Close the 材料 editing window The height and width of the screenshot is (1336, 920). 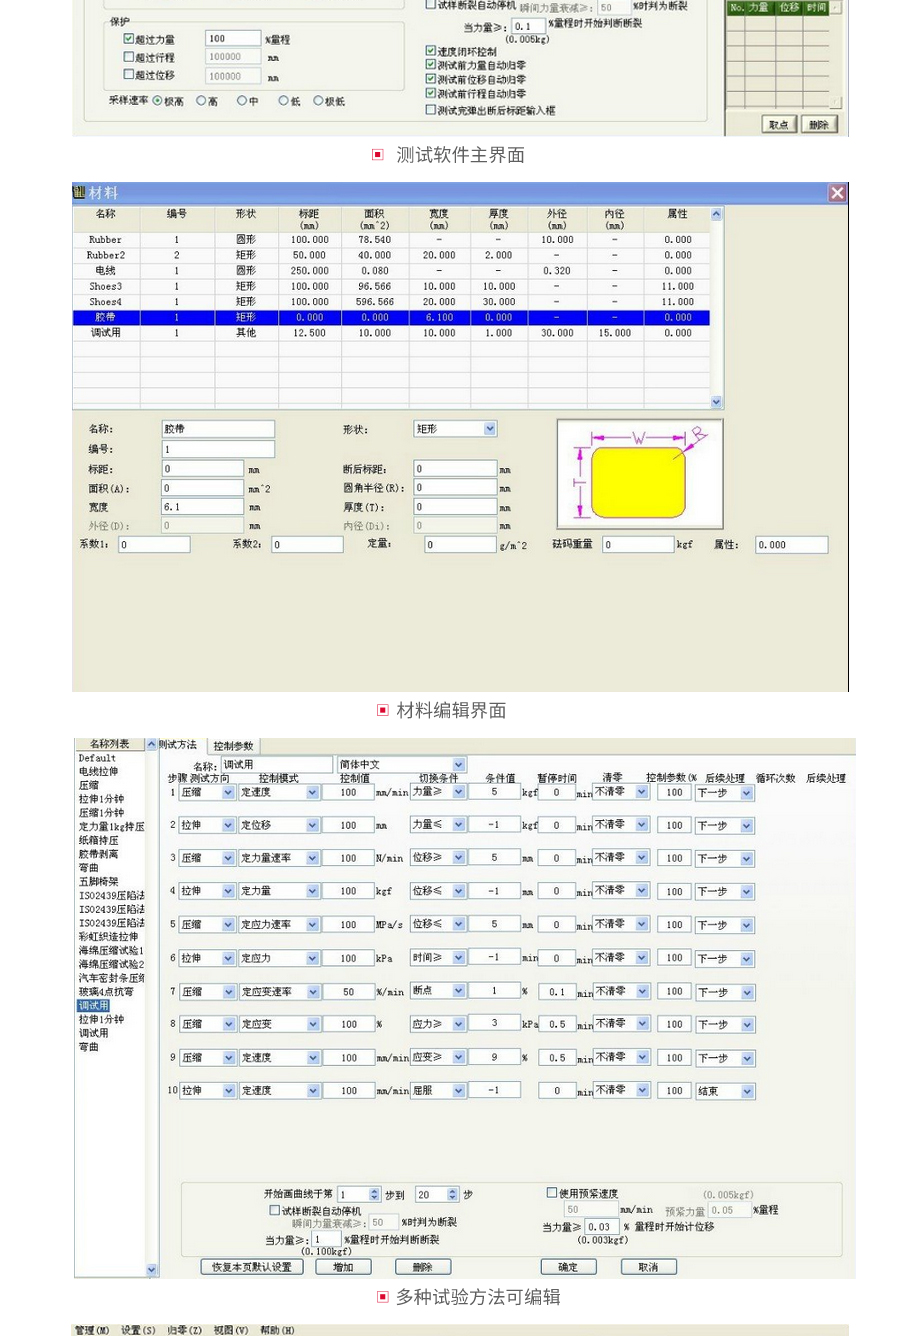pos(837,193)
